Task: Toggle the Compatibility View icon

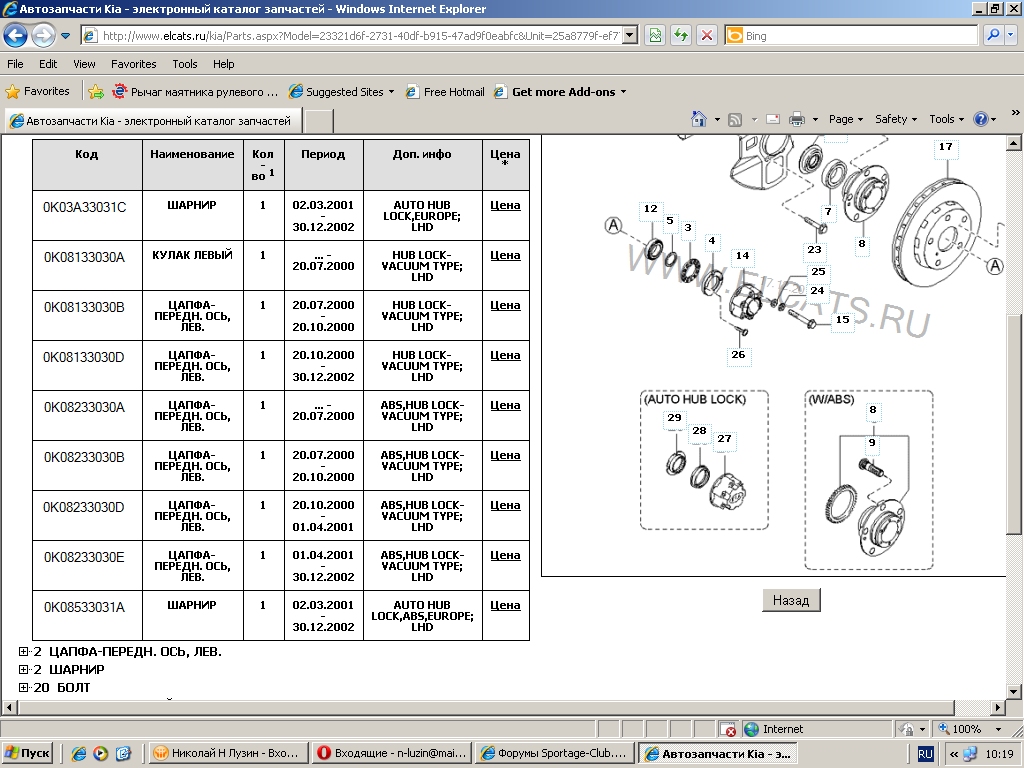Action: (655, 36)
